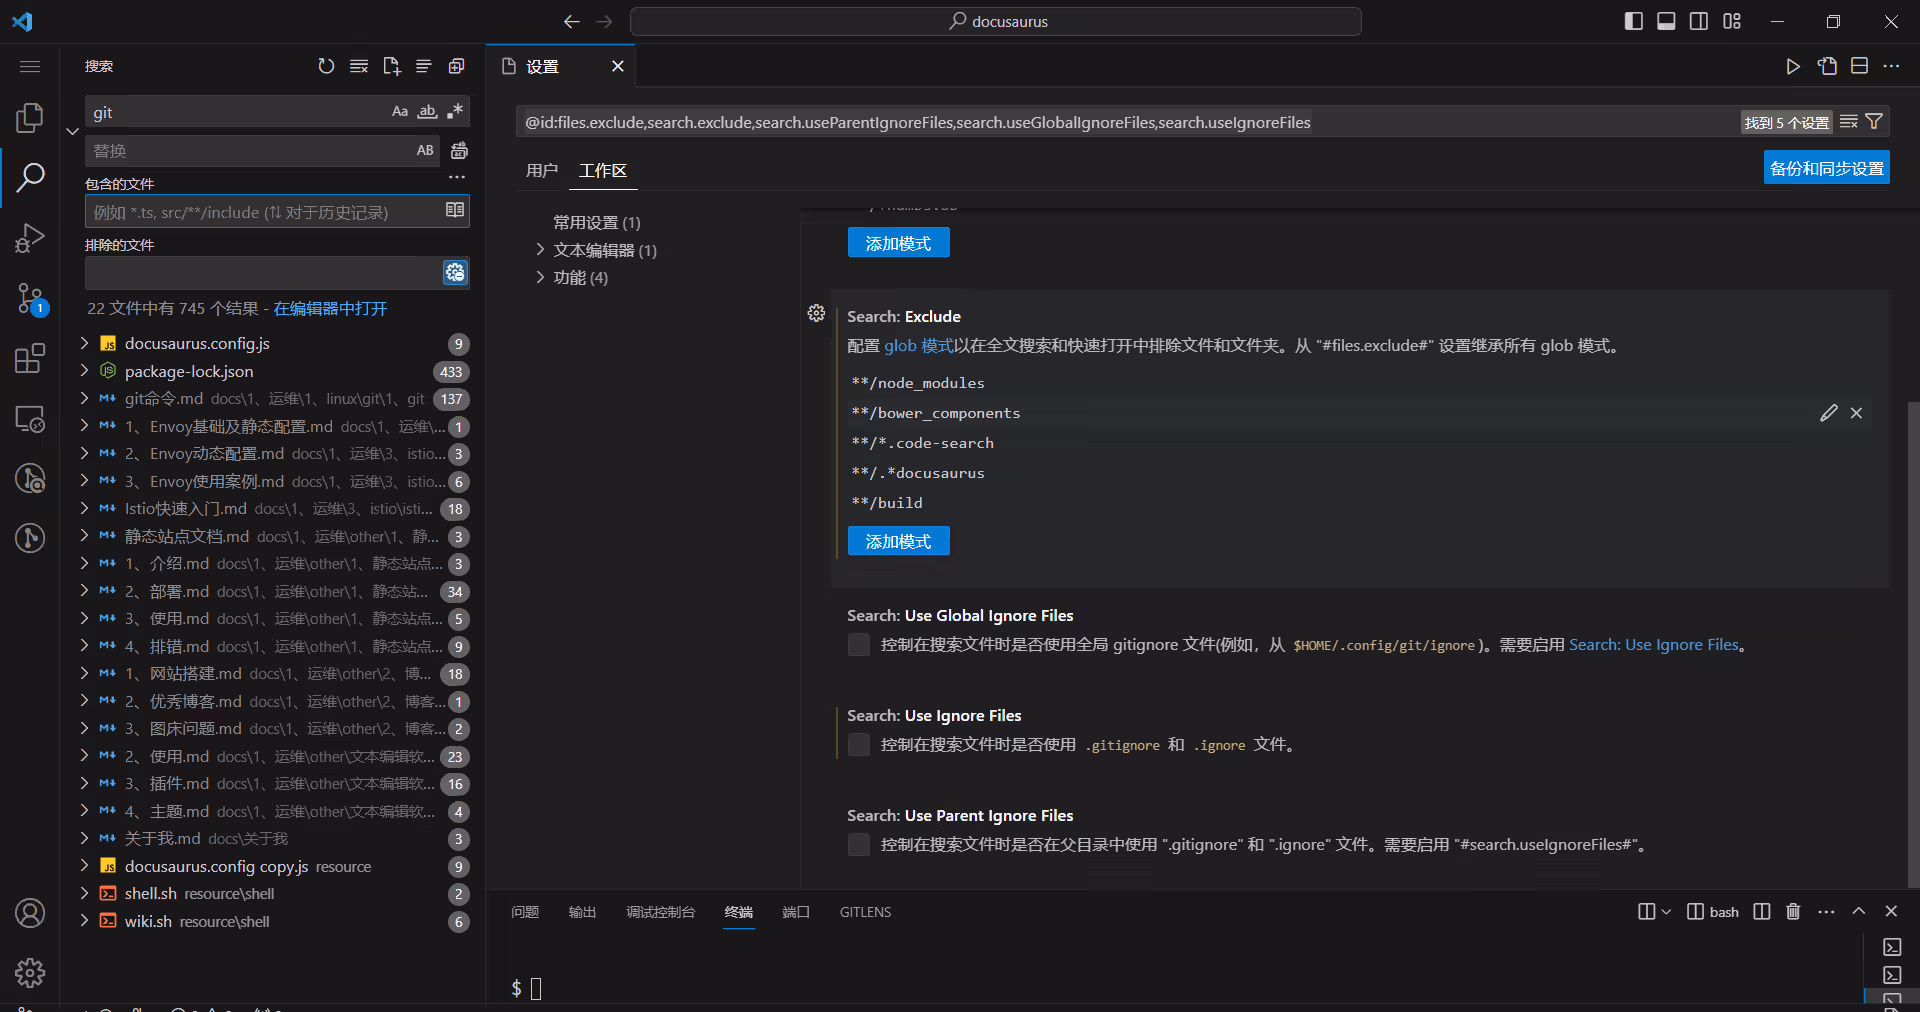Open settings JSON file icon

[x=1827, y=66]
